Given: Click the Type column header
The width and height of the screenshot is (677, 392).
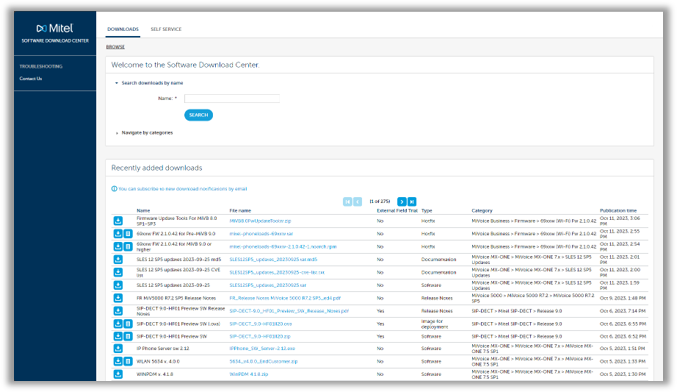Looking at the screenshot, I should click(x=427, y=211).
